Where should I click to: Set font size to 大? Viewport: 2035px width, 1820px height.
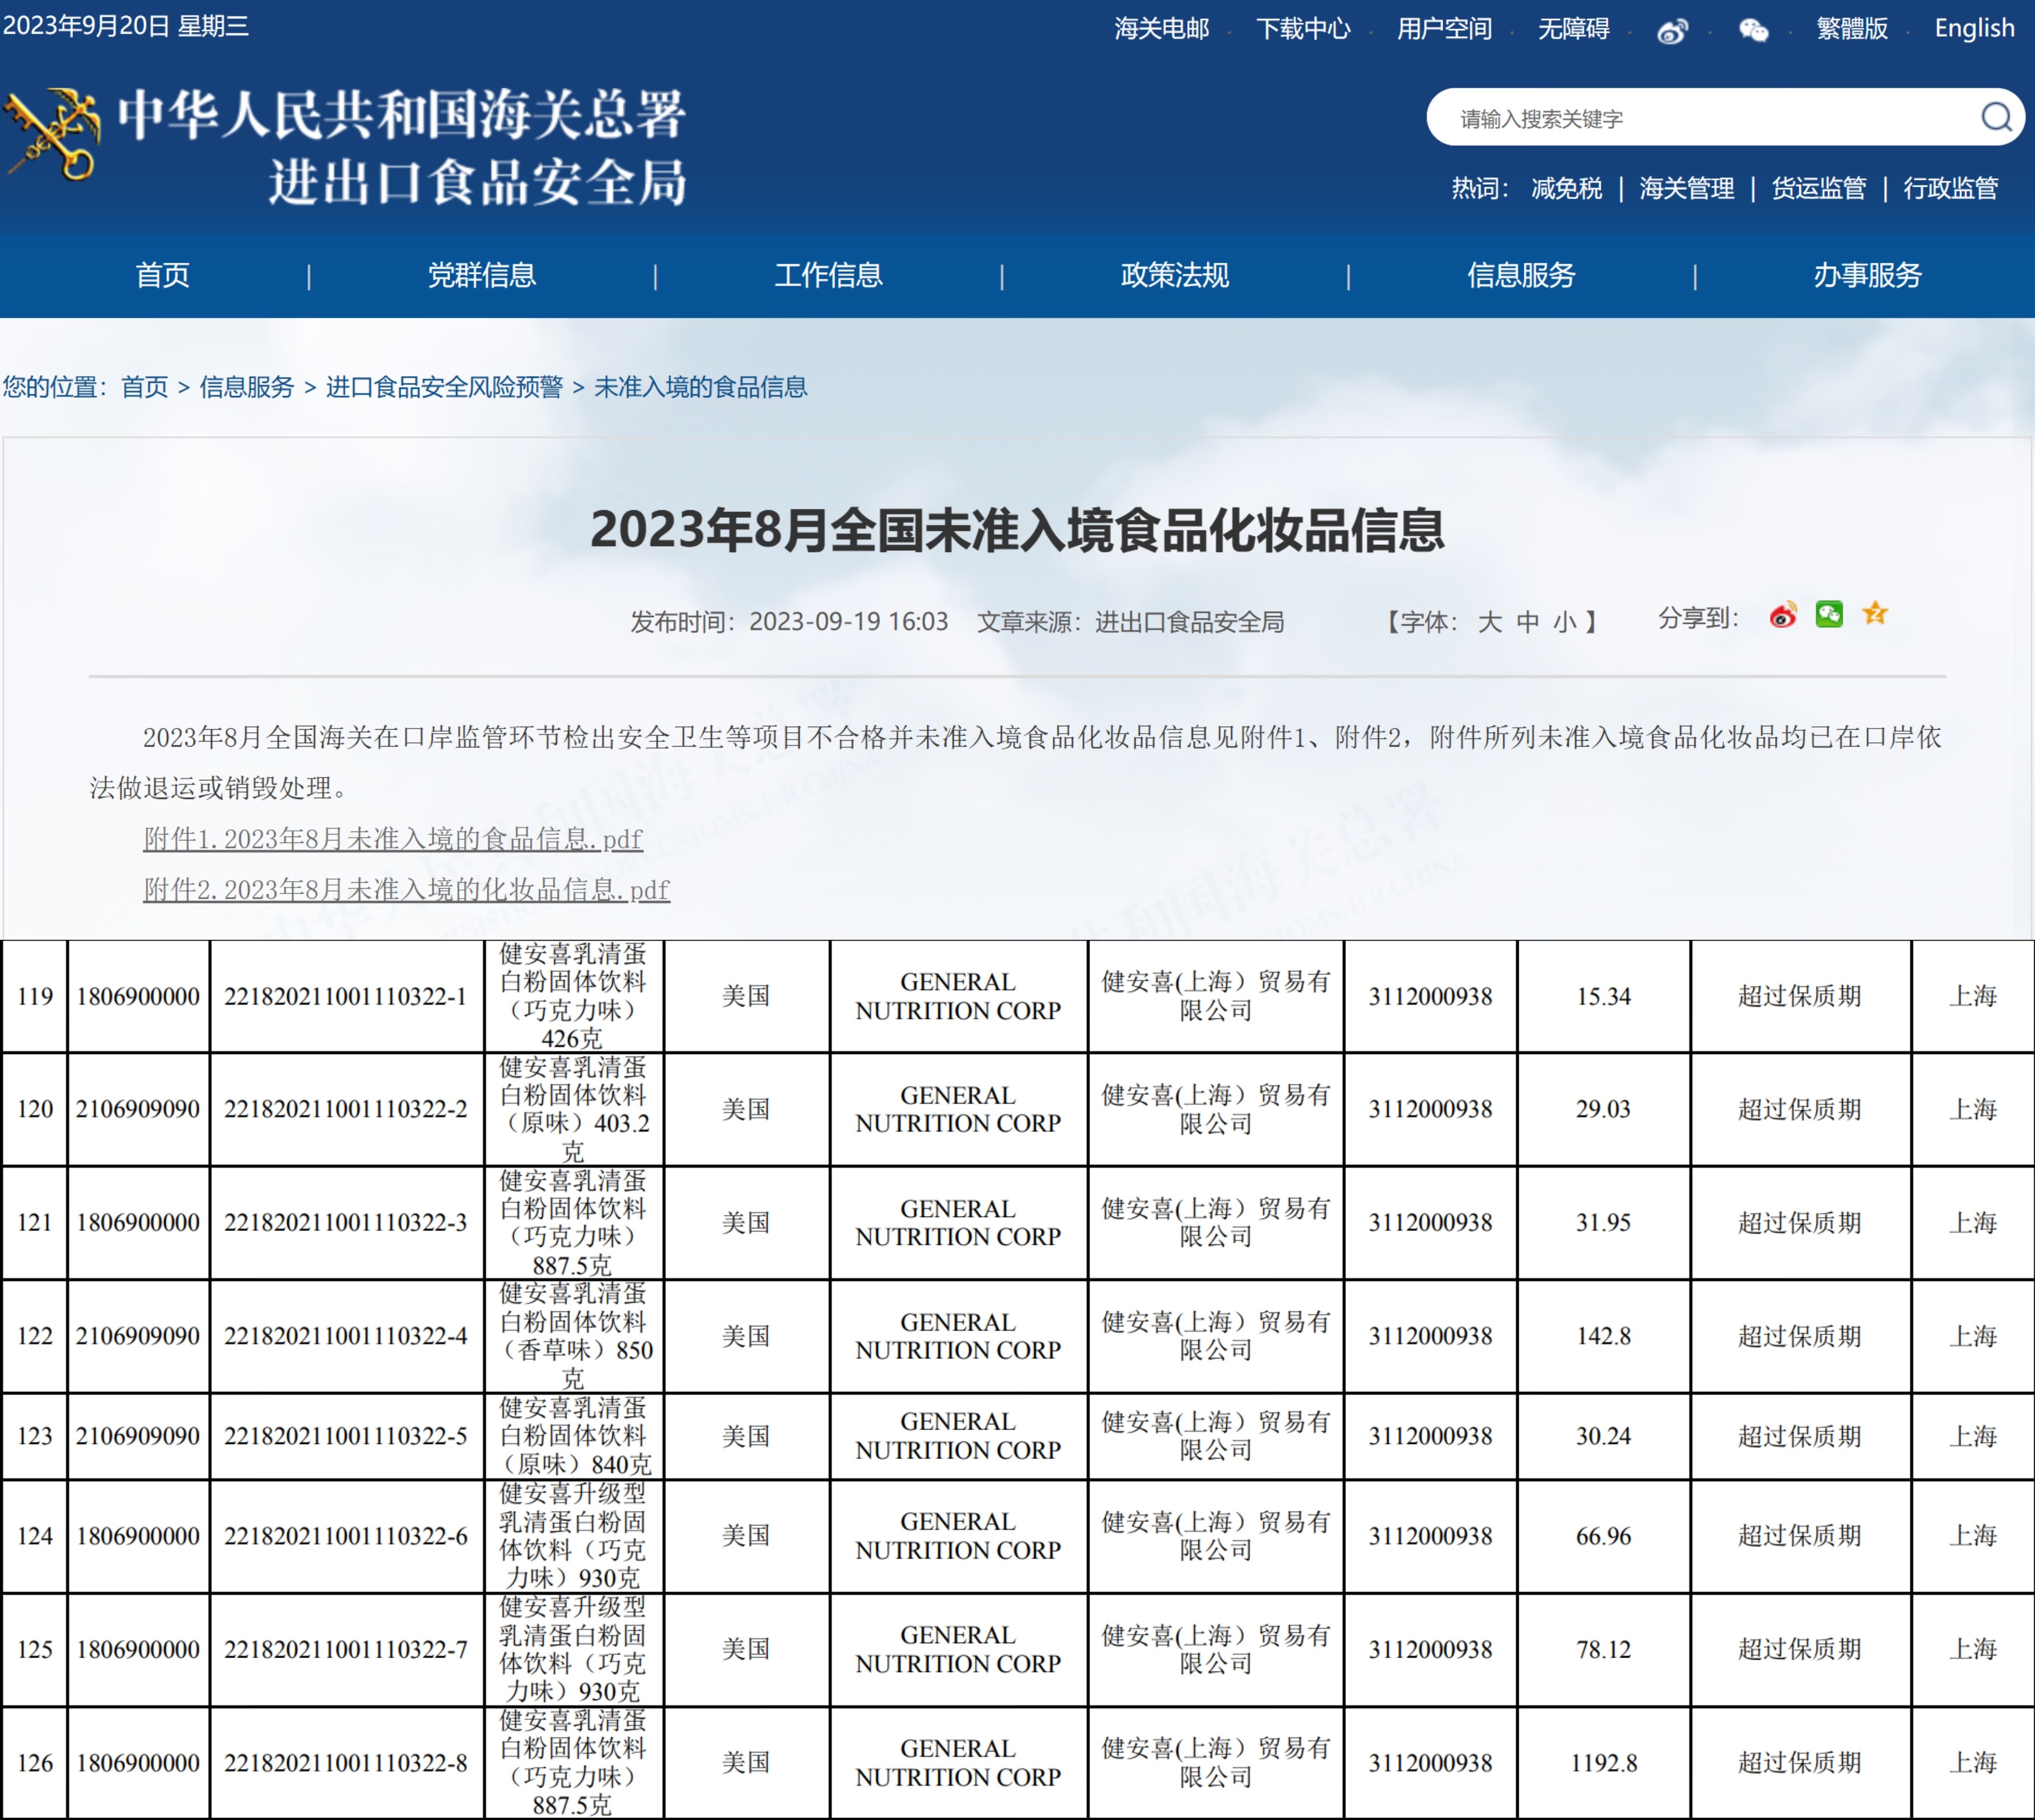(1489, 622)
